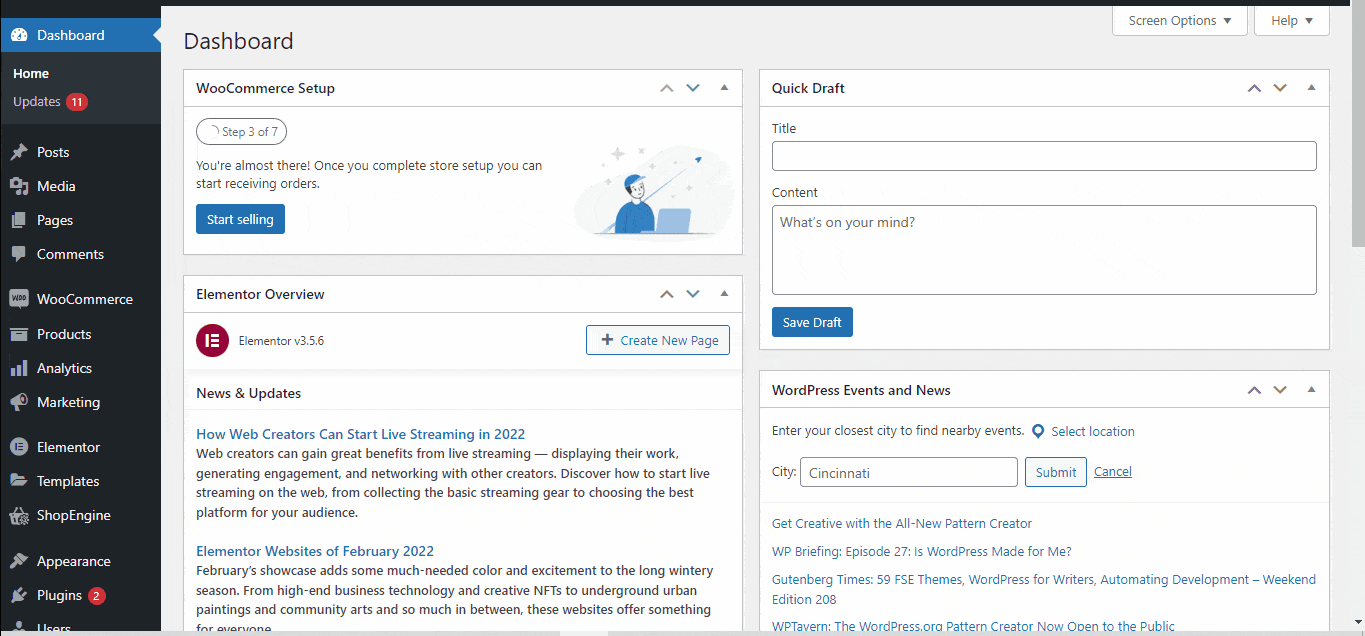Viewport: 1365px width, 636px height.
Task: Move WordPress Events and News panel down
Action: point(1280,390)
